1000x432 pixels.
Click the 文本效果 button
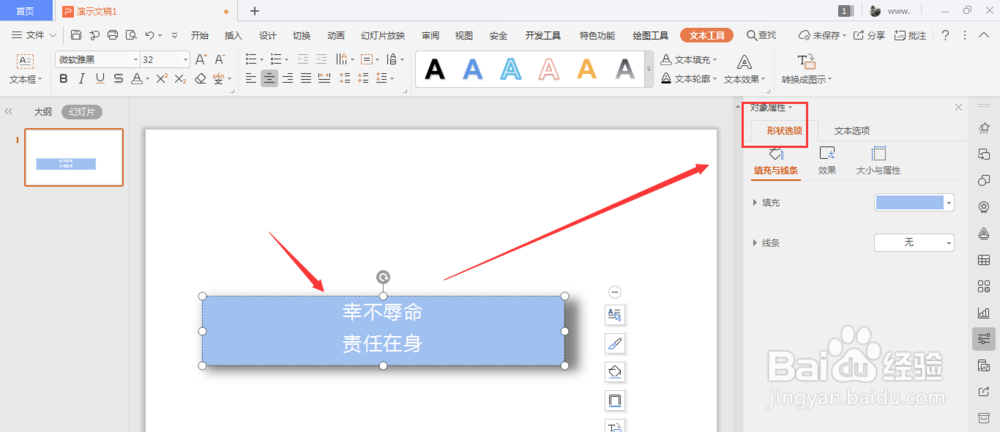point(744,70)
